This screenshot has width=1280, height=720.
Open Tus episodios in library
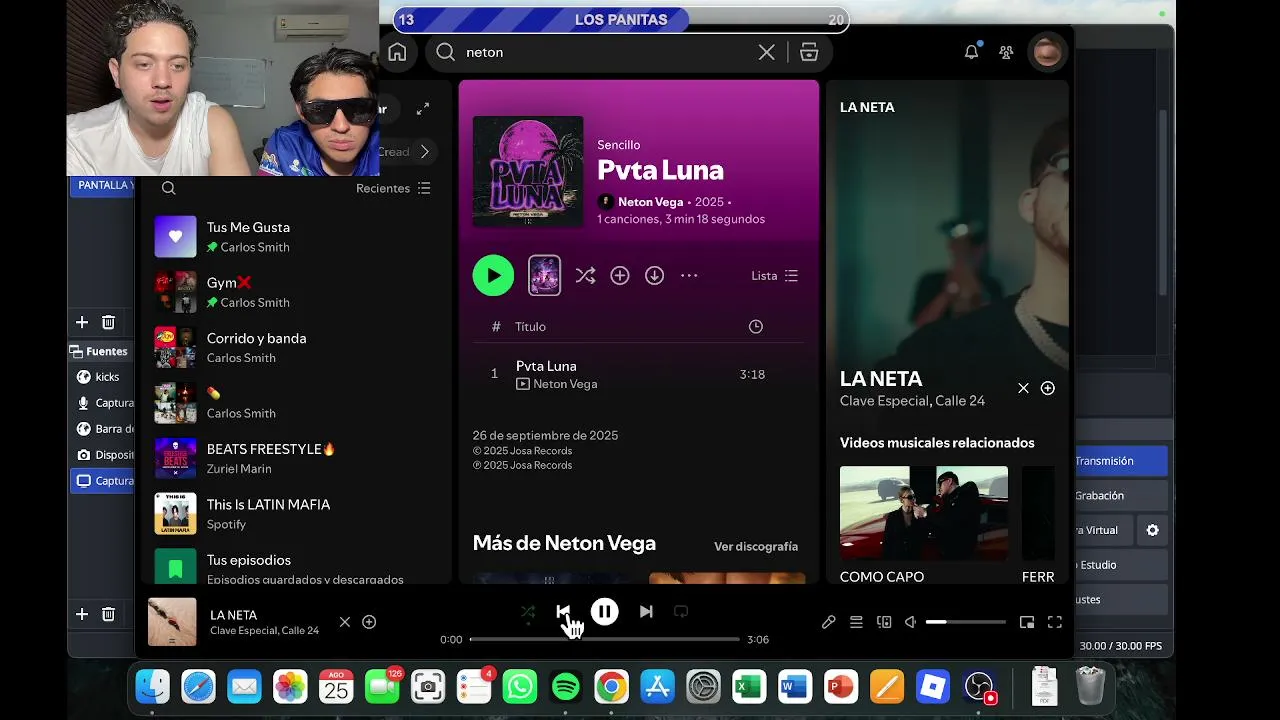[292, 567]
